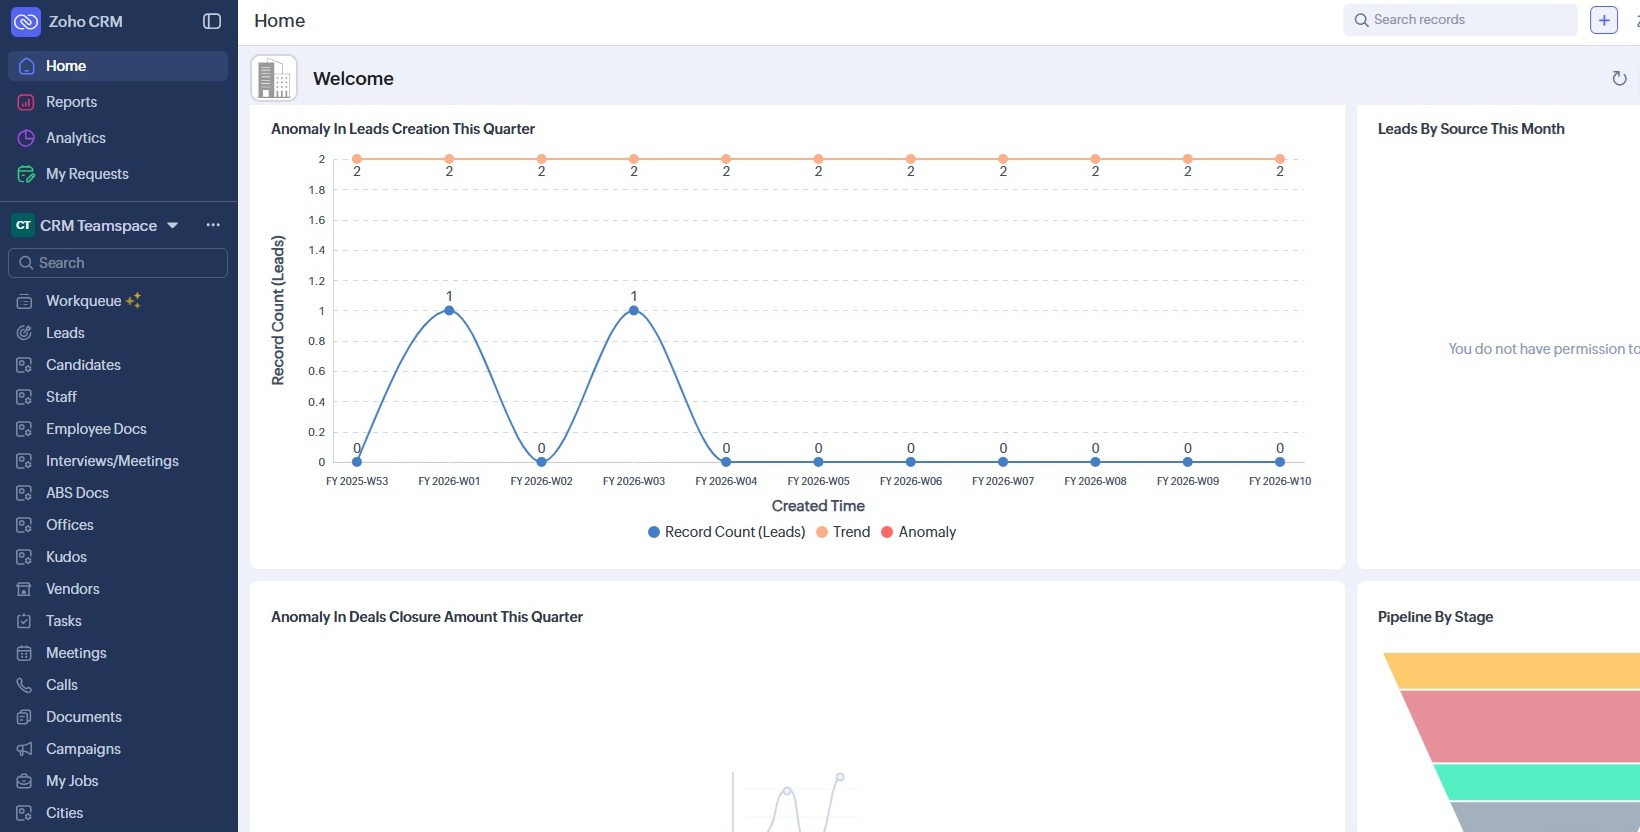The width and height of the screenshot is (1640, 832).
Task: Open the company building logo thumbnail
Action: pos(274,78)
